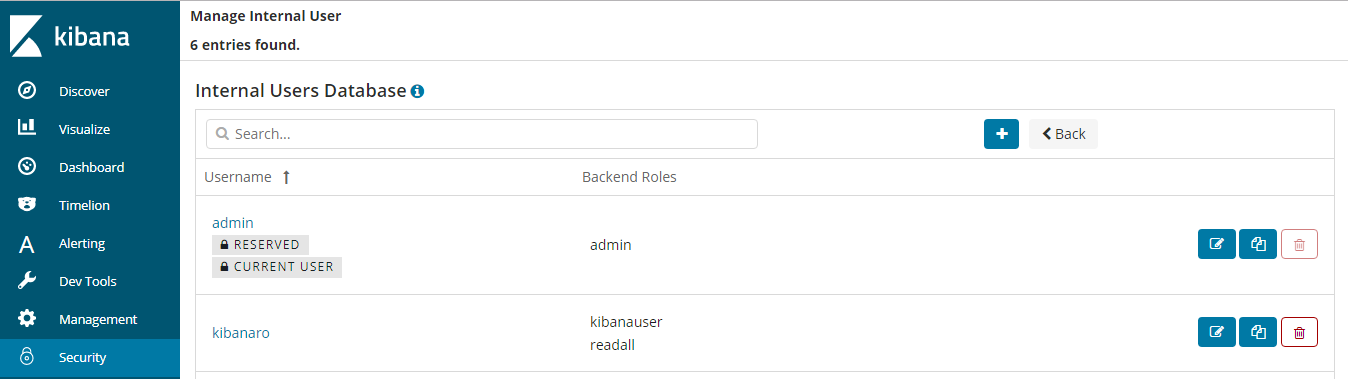This screenshot has width=1348, height=379.
Task: Open Dev Tools wrench icon
Action: point(27,281)
